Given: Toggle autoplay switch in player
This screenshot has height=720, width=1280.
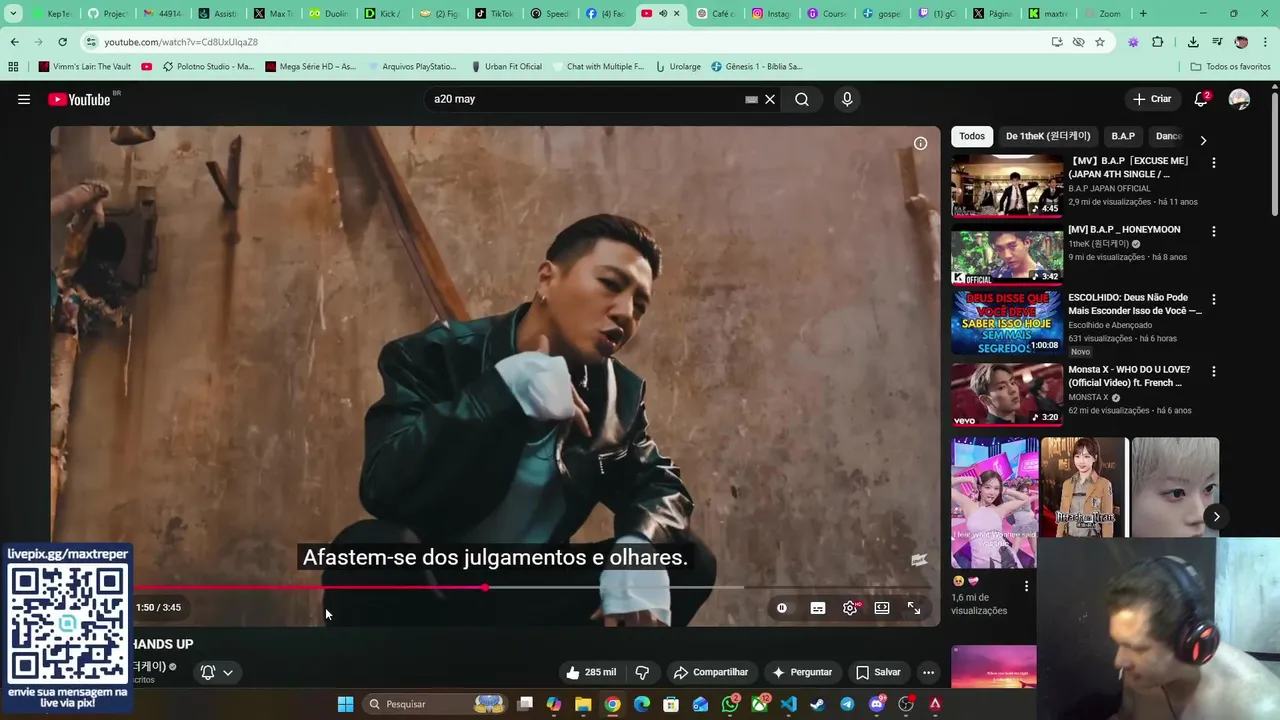Looking at the screenshot, I should pyautogui.click(x=782, y=608).
